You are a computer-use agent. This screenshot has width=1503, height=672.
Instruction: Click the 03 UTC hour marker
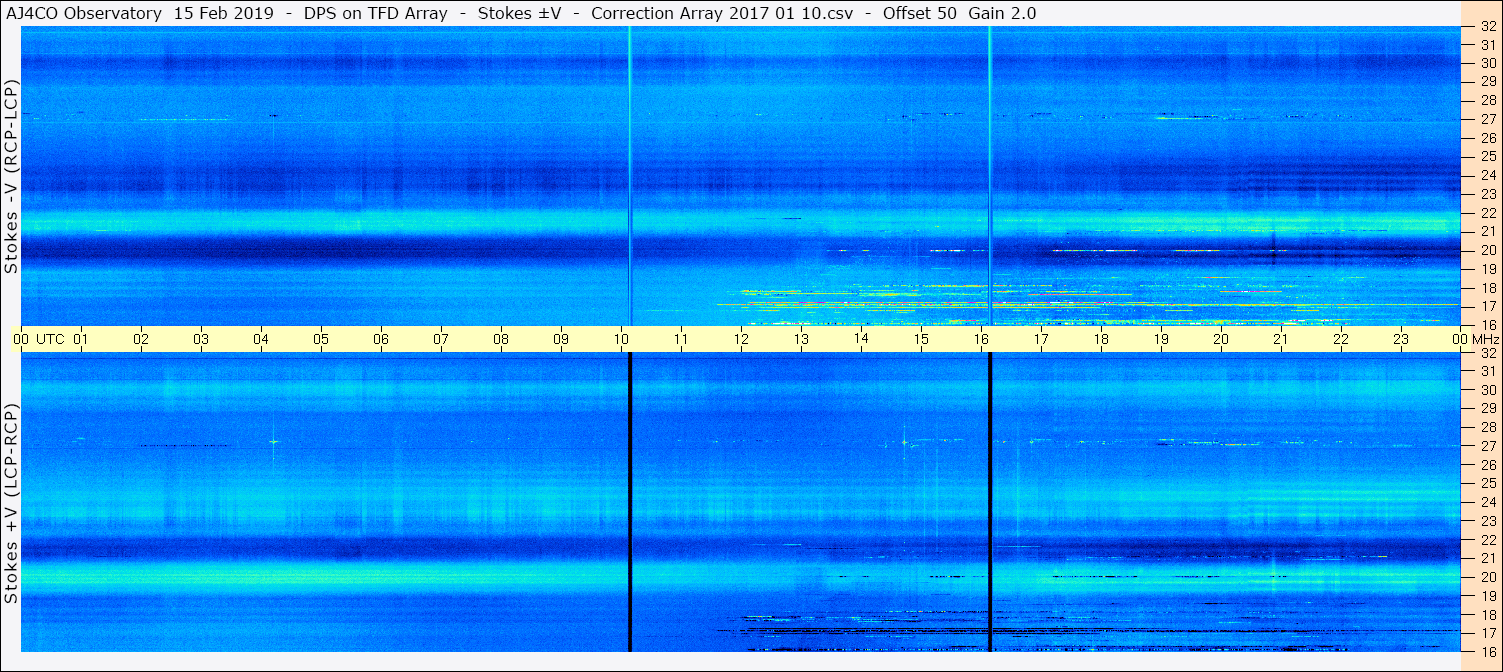coord(201,339)
